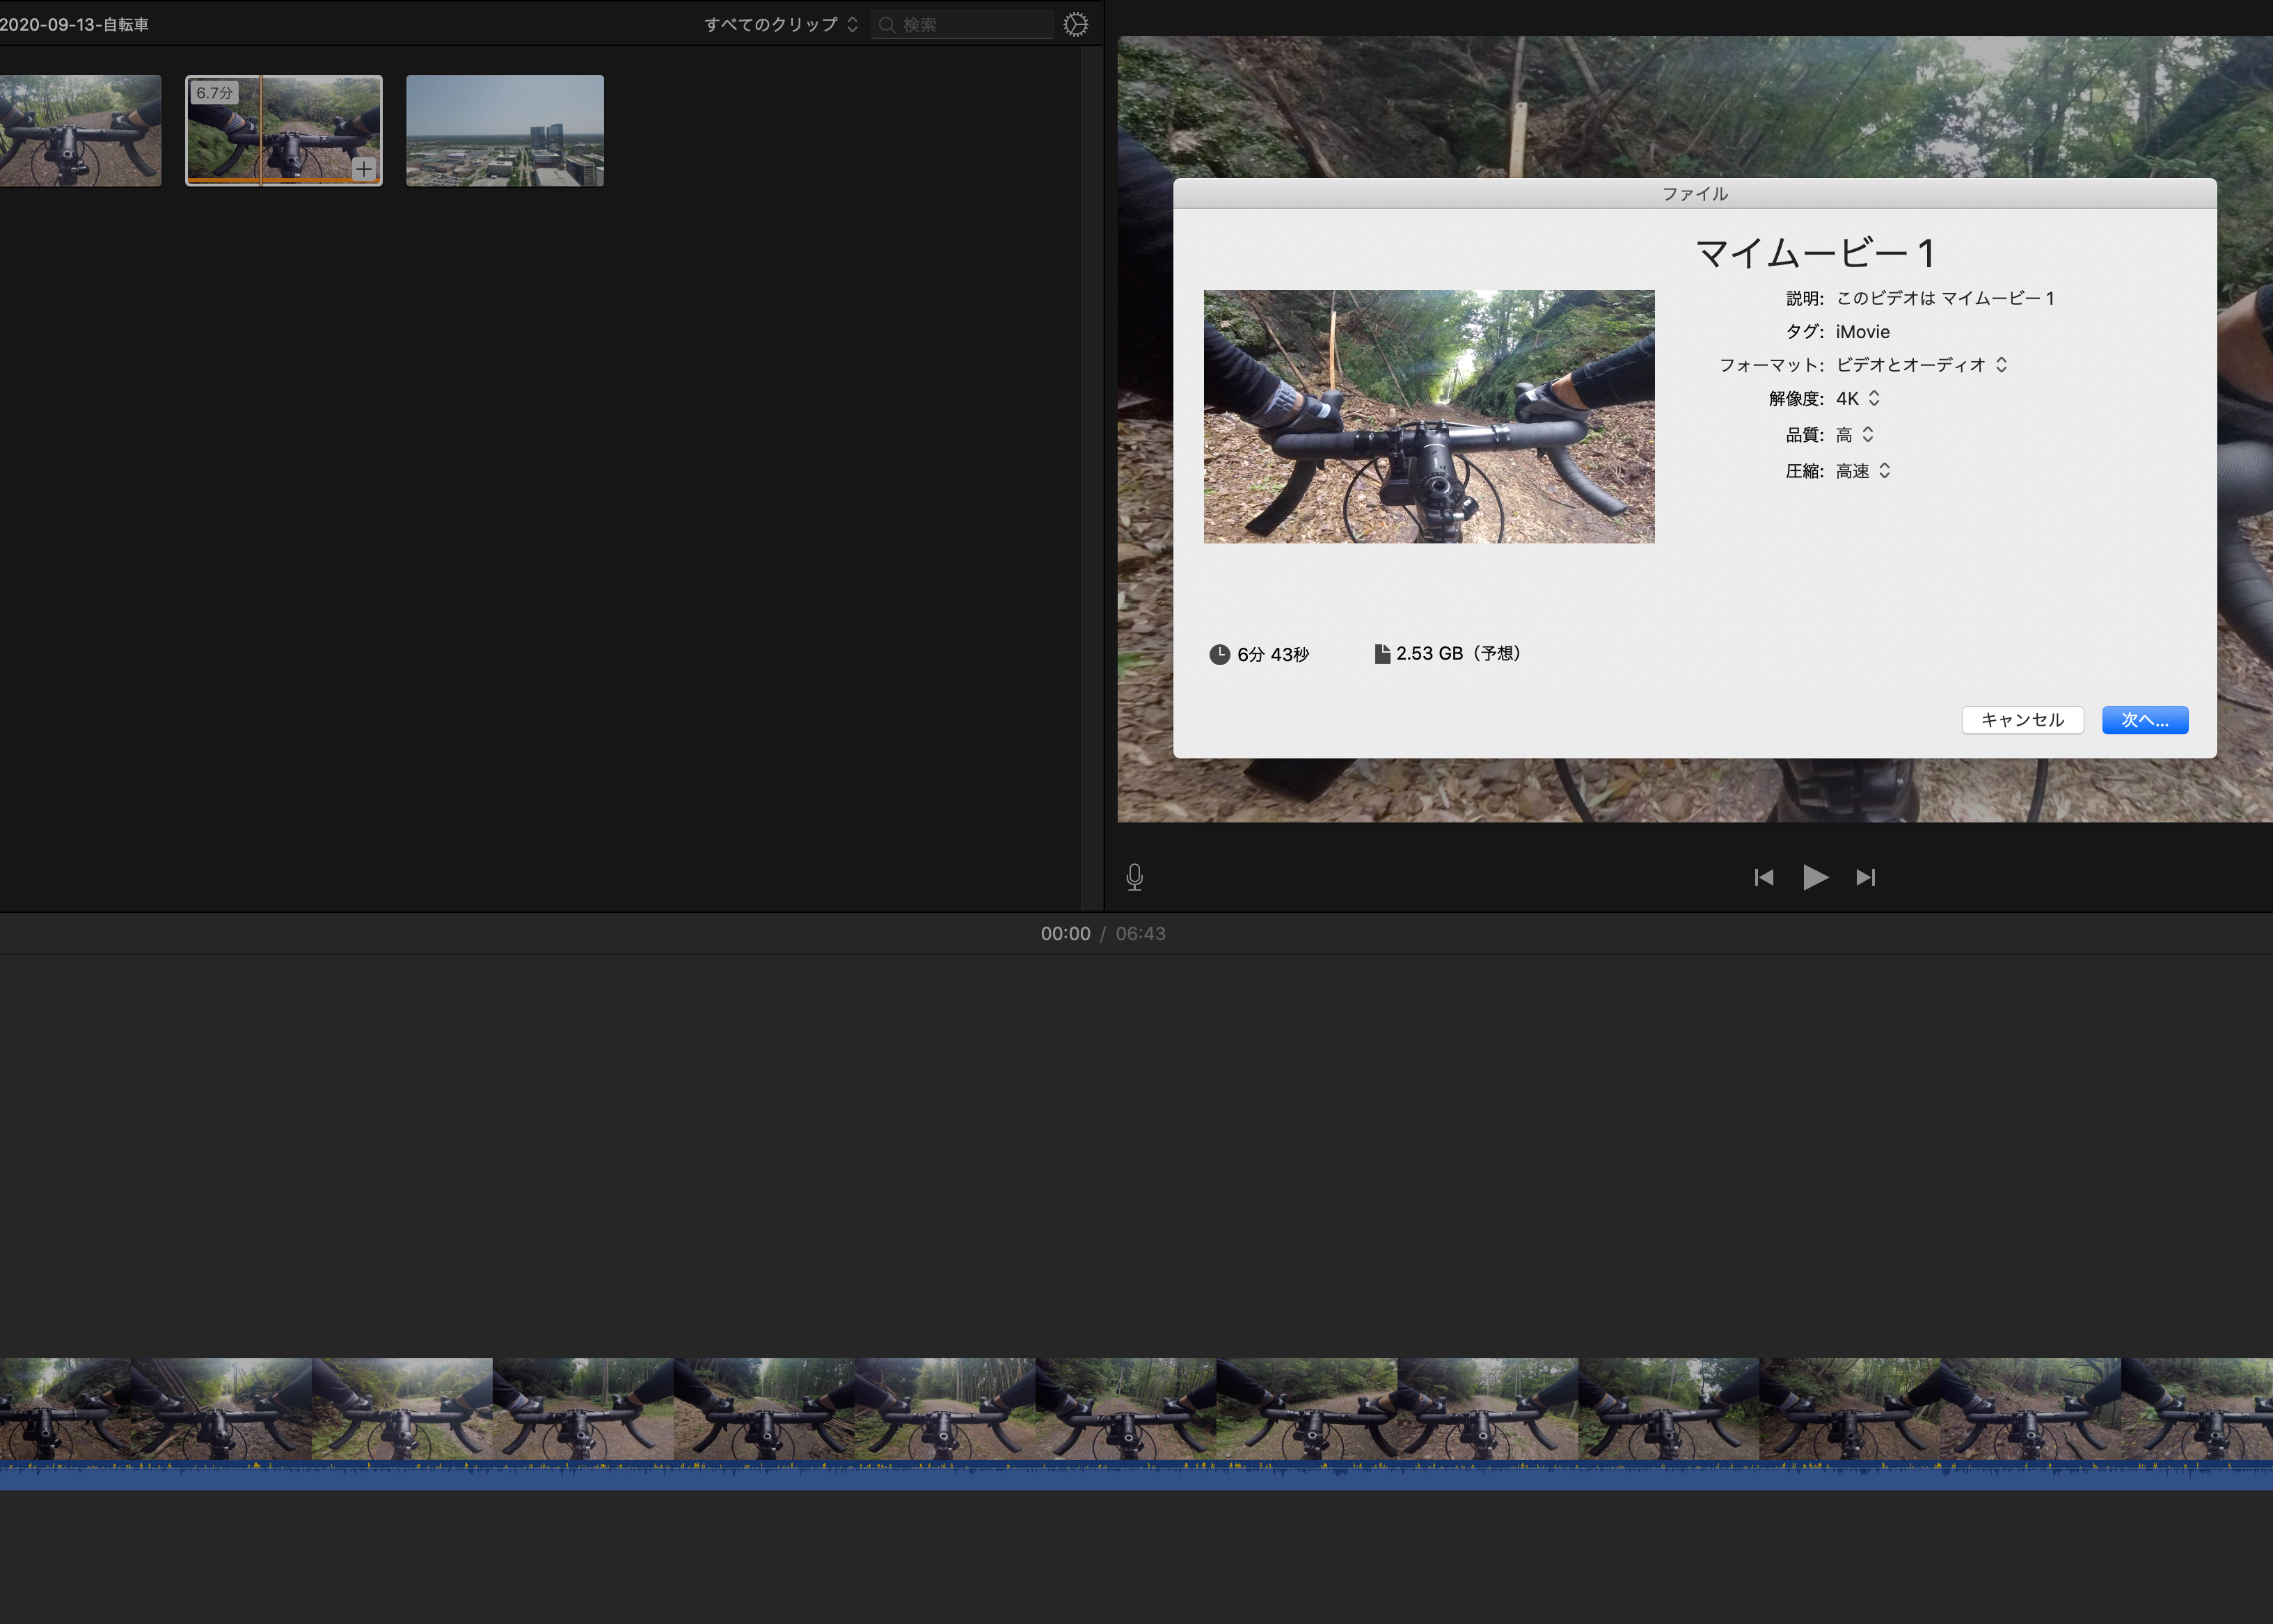Click the キャンセル button
2273x1624 pixels.
(x=2022, y=720)
